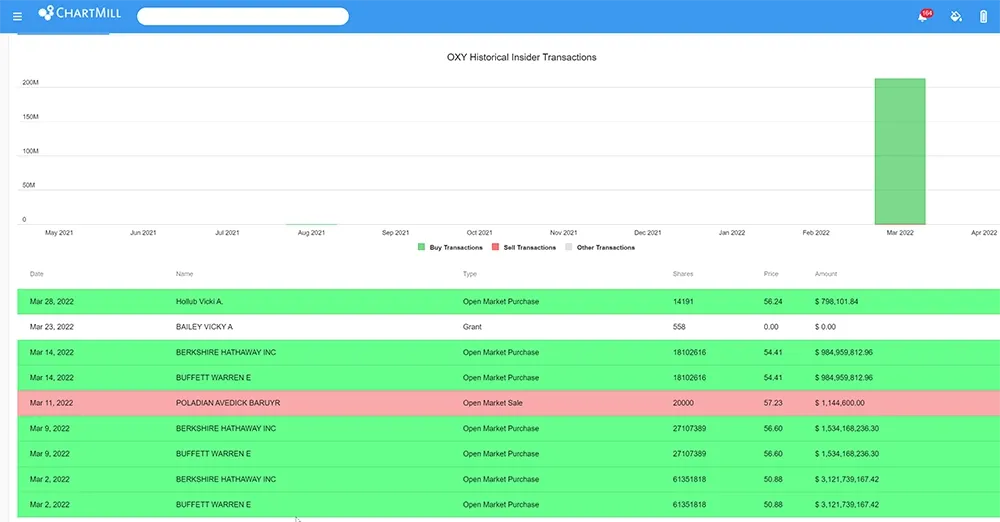Click the green Mar 2022 chart bar
This screenshot has height=522, width=1000.
click(900, 151)
